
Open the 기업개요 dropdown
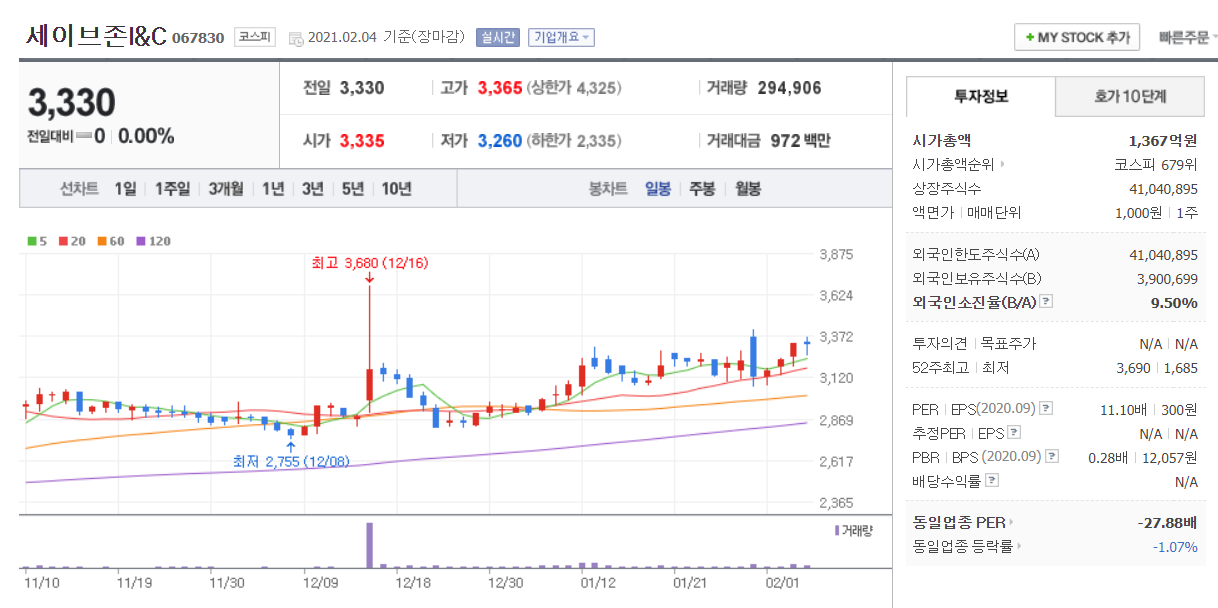point(561,38)
